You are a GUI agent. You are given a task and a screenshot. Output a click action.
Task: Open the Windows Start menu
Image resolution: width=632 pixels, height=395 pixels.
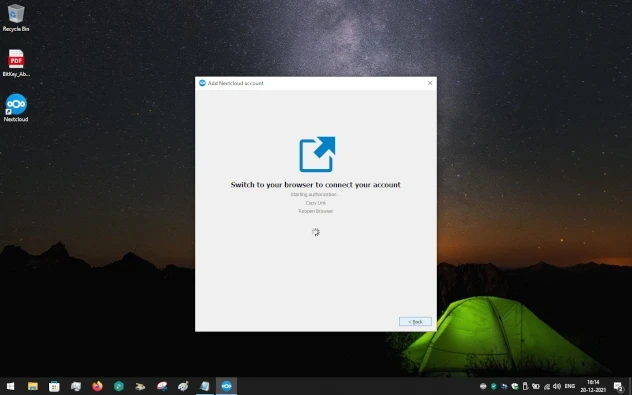tap(10, 386)
